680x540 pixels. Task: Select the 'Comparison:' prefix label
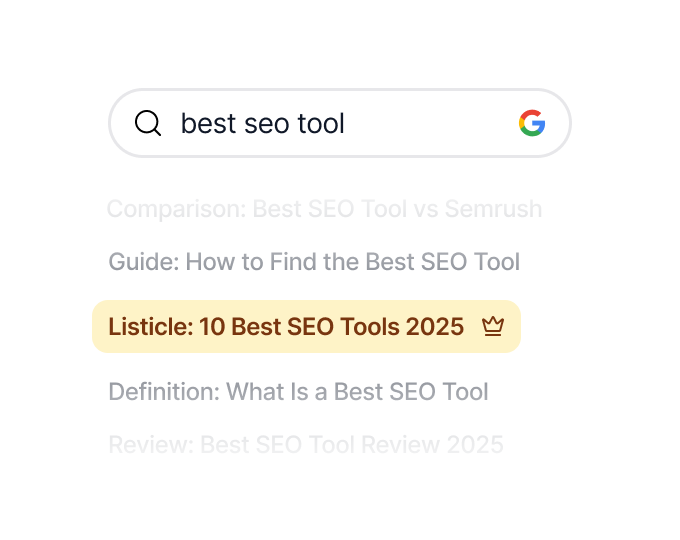click(x=176, y=209)
